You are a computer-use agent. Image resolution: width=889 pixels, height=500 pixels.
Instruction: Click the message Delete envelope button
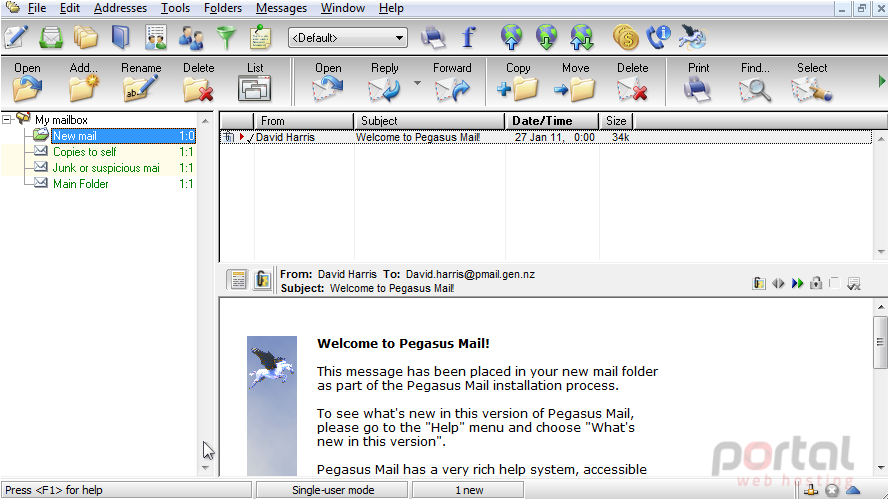(x=632, y=82)
